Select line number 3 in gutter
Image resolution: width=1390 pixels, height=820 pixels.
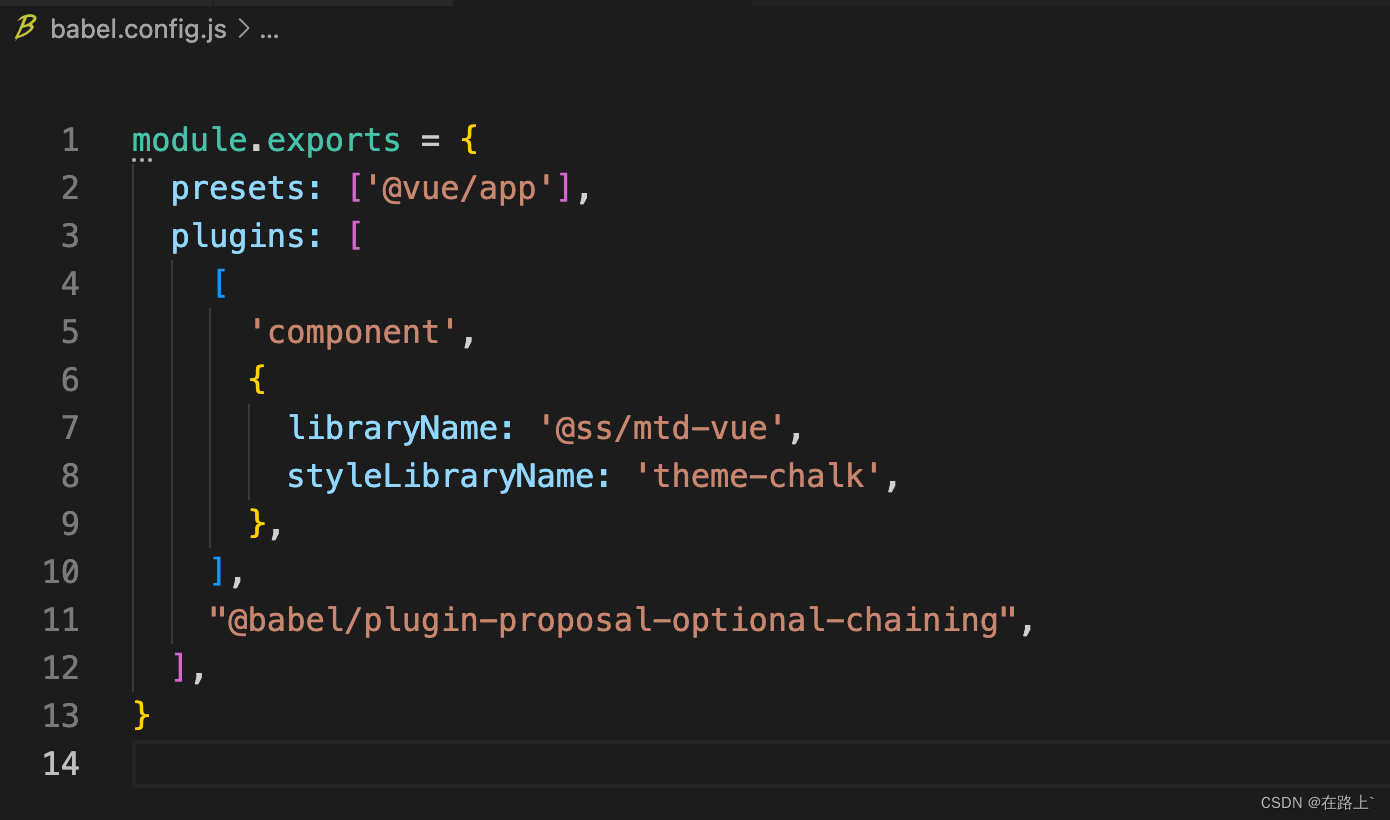point(70,236)
